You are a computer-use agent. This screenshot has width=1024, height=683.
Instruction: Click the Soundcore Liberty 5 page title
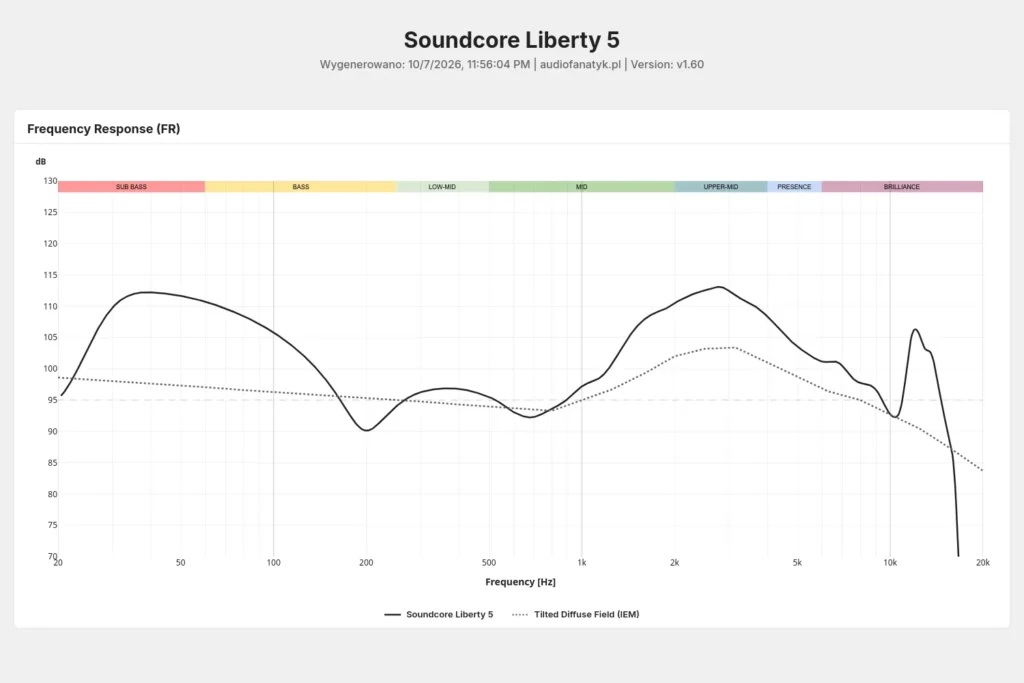pyautogui.click(x=511, y=40)
